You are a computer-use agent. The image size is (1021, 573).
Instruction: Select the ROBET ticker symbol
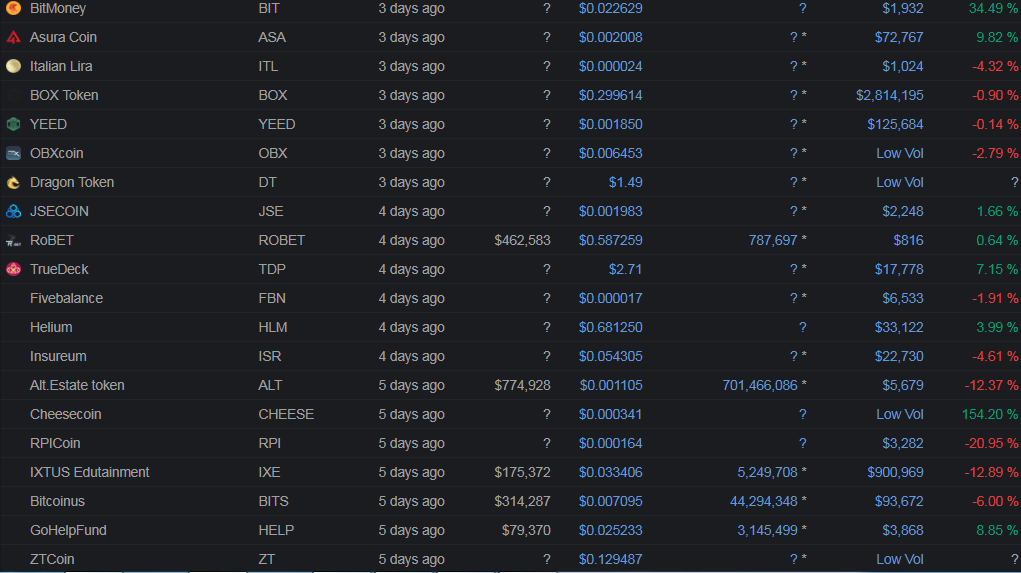pyautogui.click(x=281, y=240)
